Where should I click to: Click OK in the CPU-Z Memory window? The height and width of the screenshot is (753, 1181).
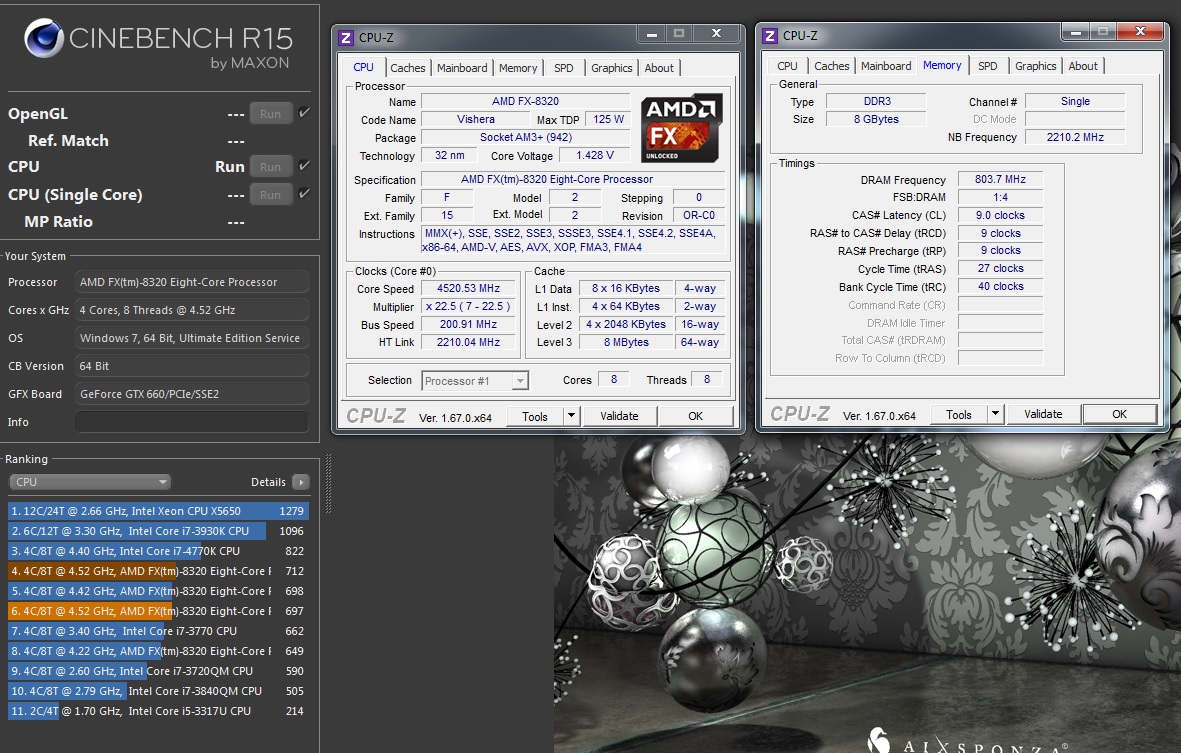pos(1119,414)
